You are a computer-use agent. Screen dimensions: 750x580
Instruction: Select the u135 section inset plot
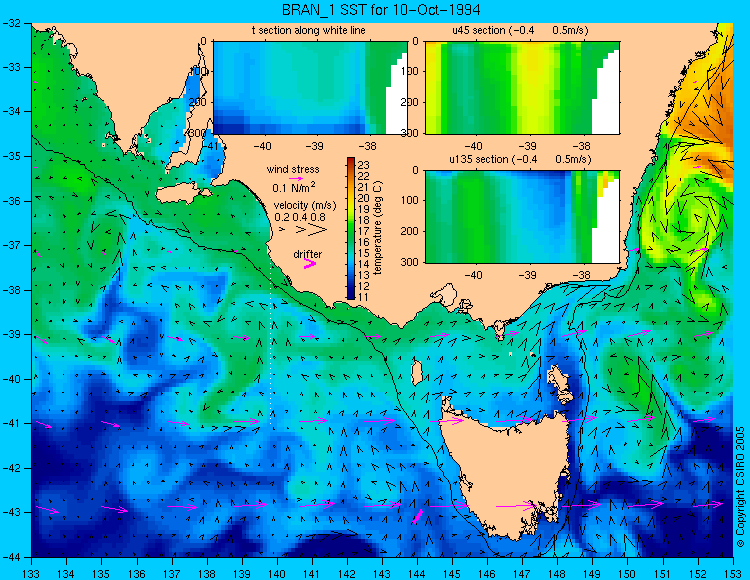coord(522,217)
